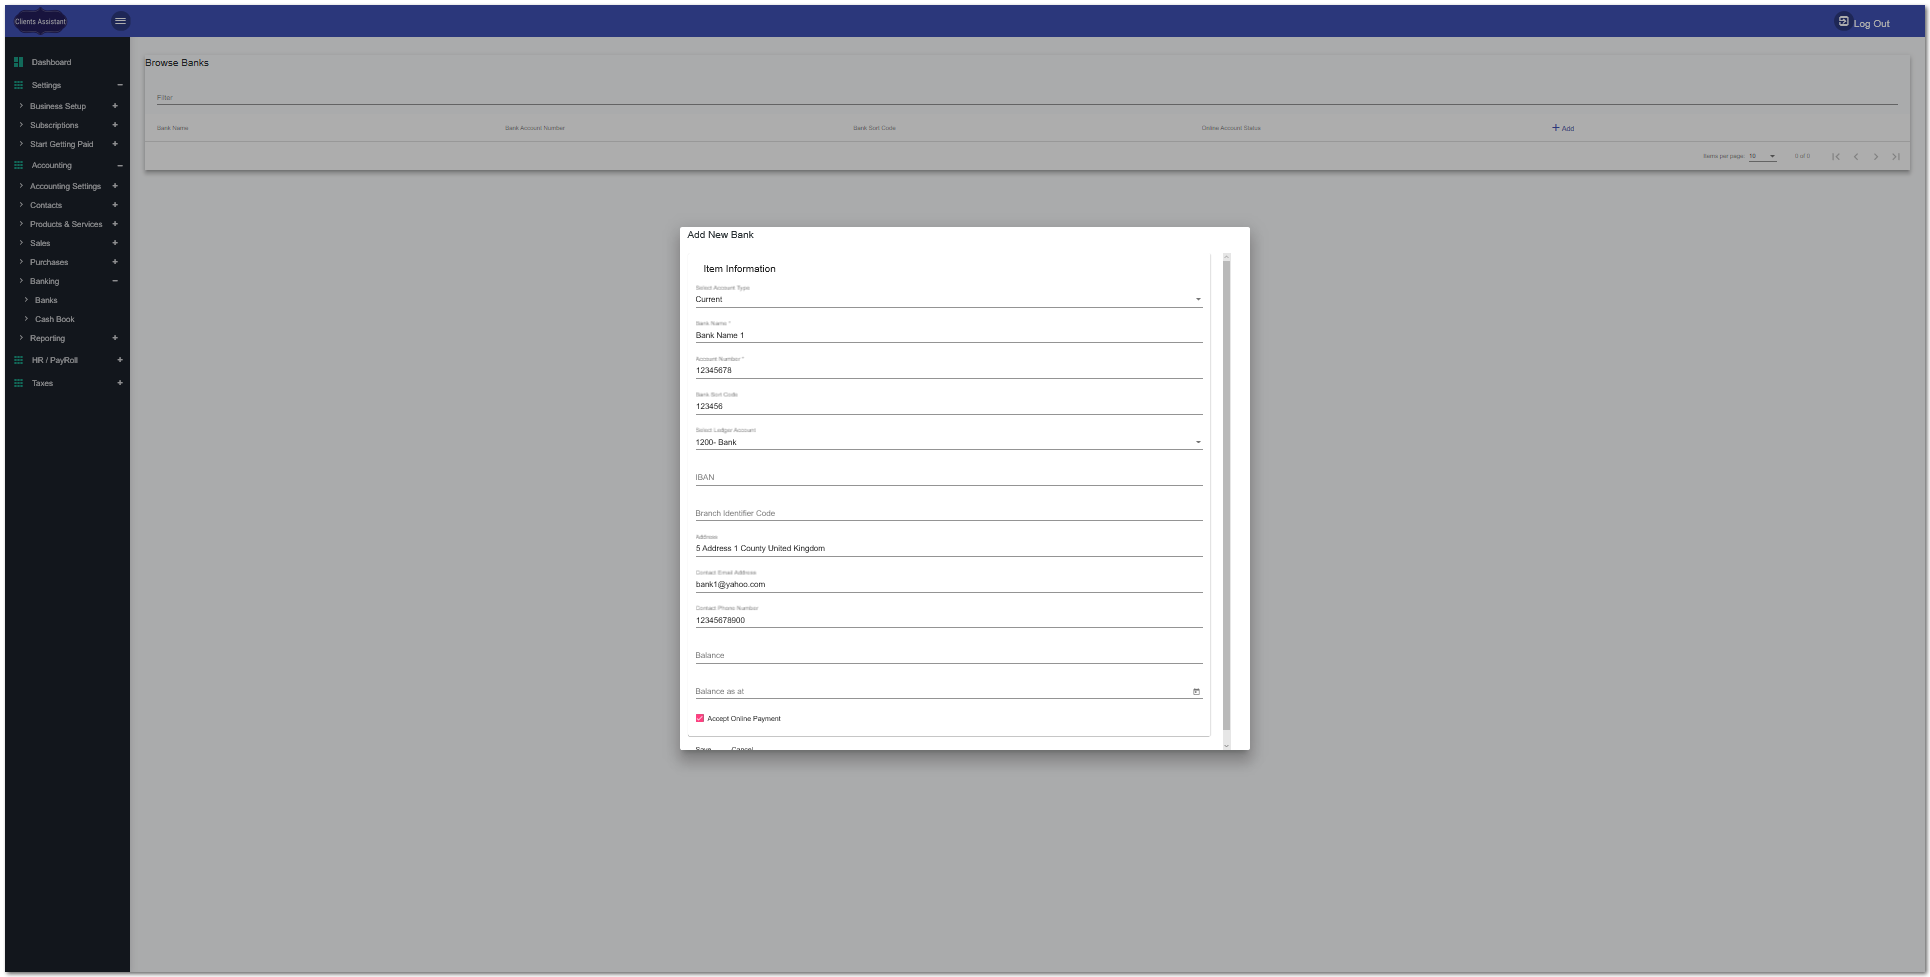Select Cash Book in the sidebar
1930x977 pixels.
54,319
